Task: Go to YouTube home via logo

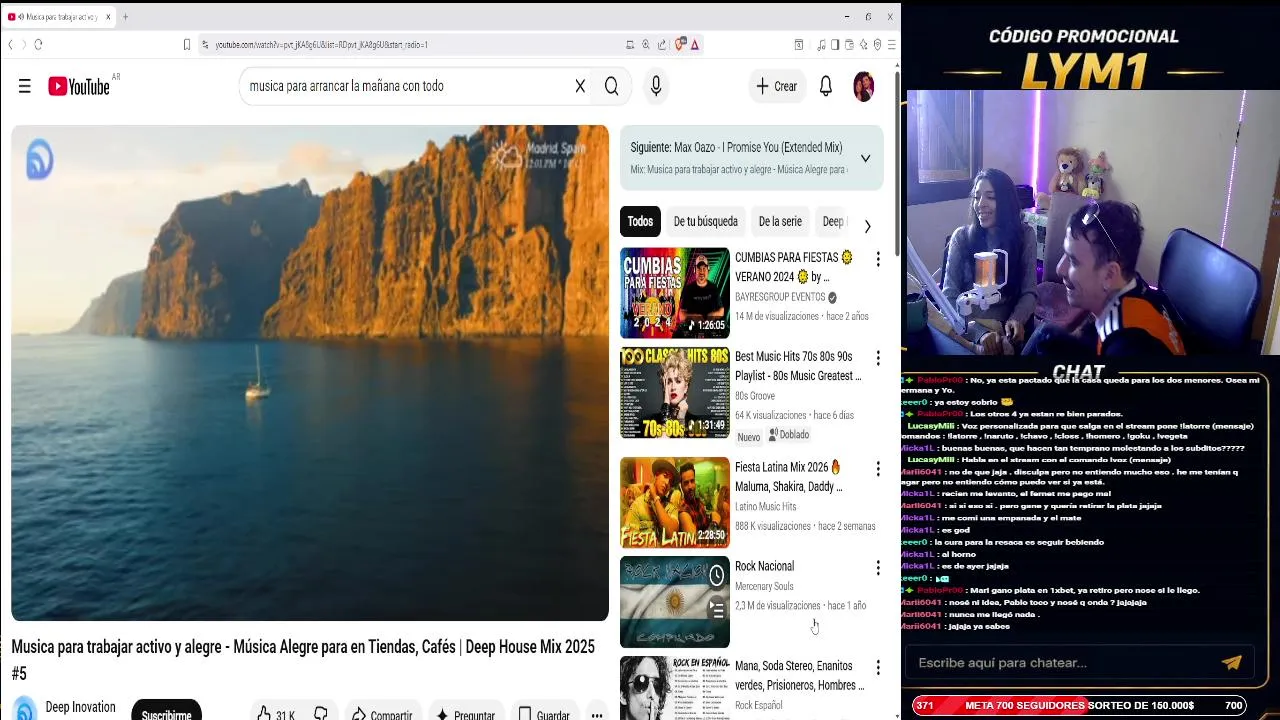Action: click(x=79, y=87)
